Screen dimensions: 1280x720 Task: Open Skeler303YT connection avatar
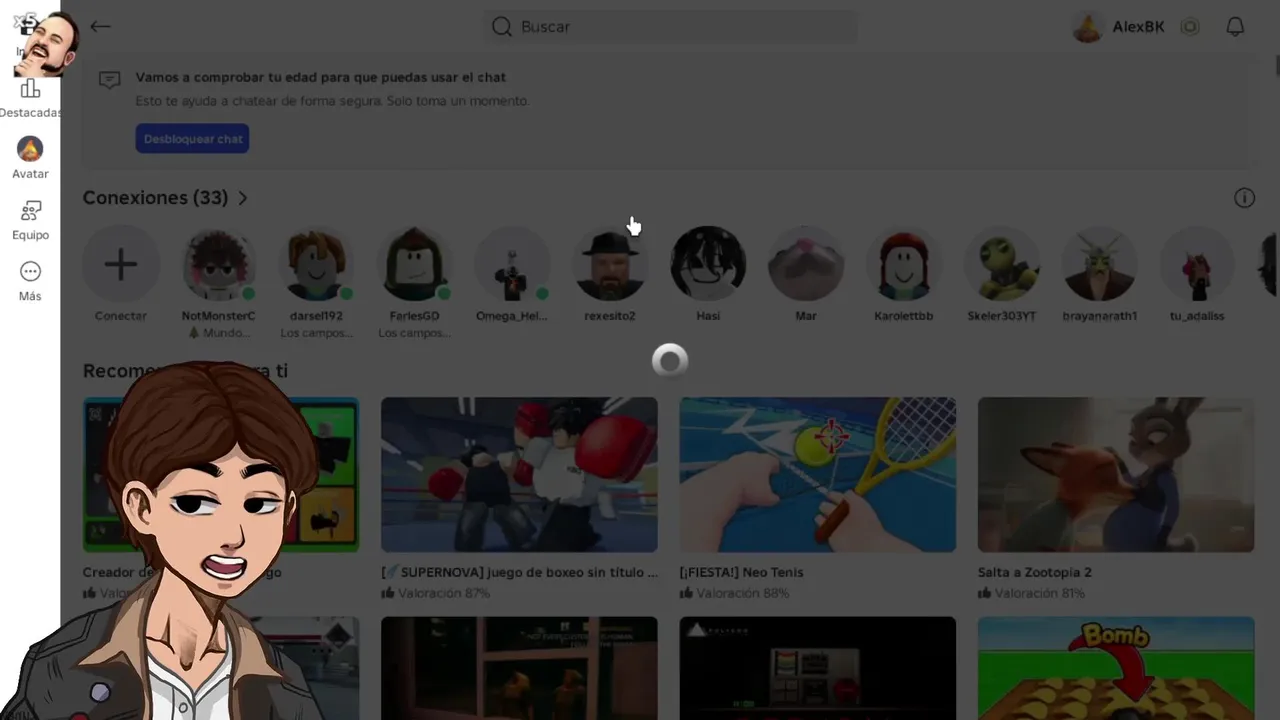click(x=1002, y=264)
